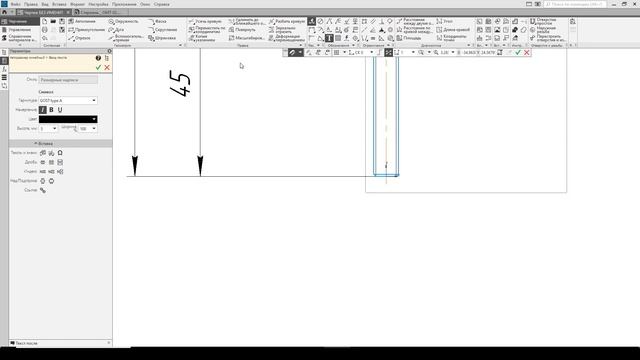640x360 pixels.
Task: Insert first fraction style icon
Action: click(x=43, y=162)
